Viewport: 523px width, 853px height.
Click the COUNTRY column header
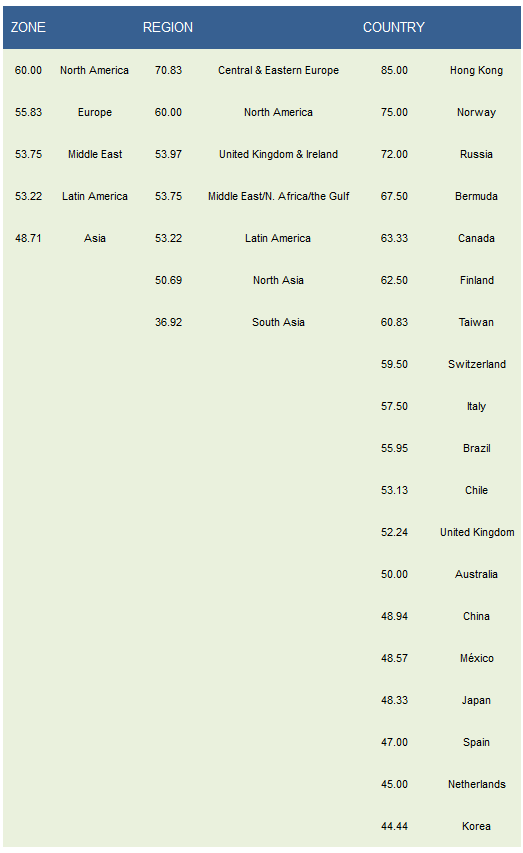click(x=393, y=27)
